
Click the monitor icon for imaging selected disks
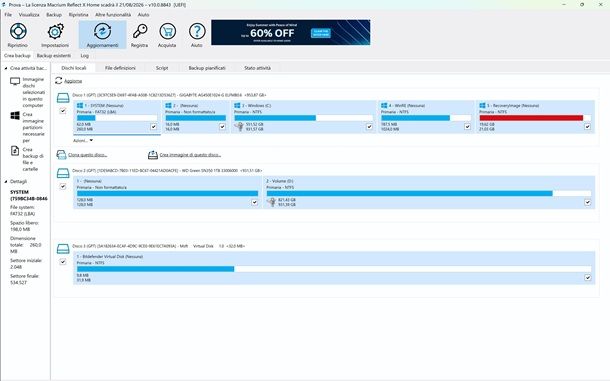point(15,81)
